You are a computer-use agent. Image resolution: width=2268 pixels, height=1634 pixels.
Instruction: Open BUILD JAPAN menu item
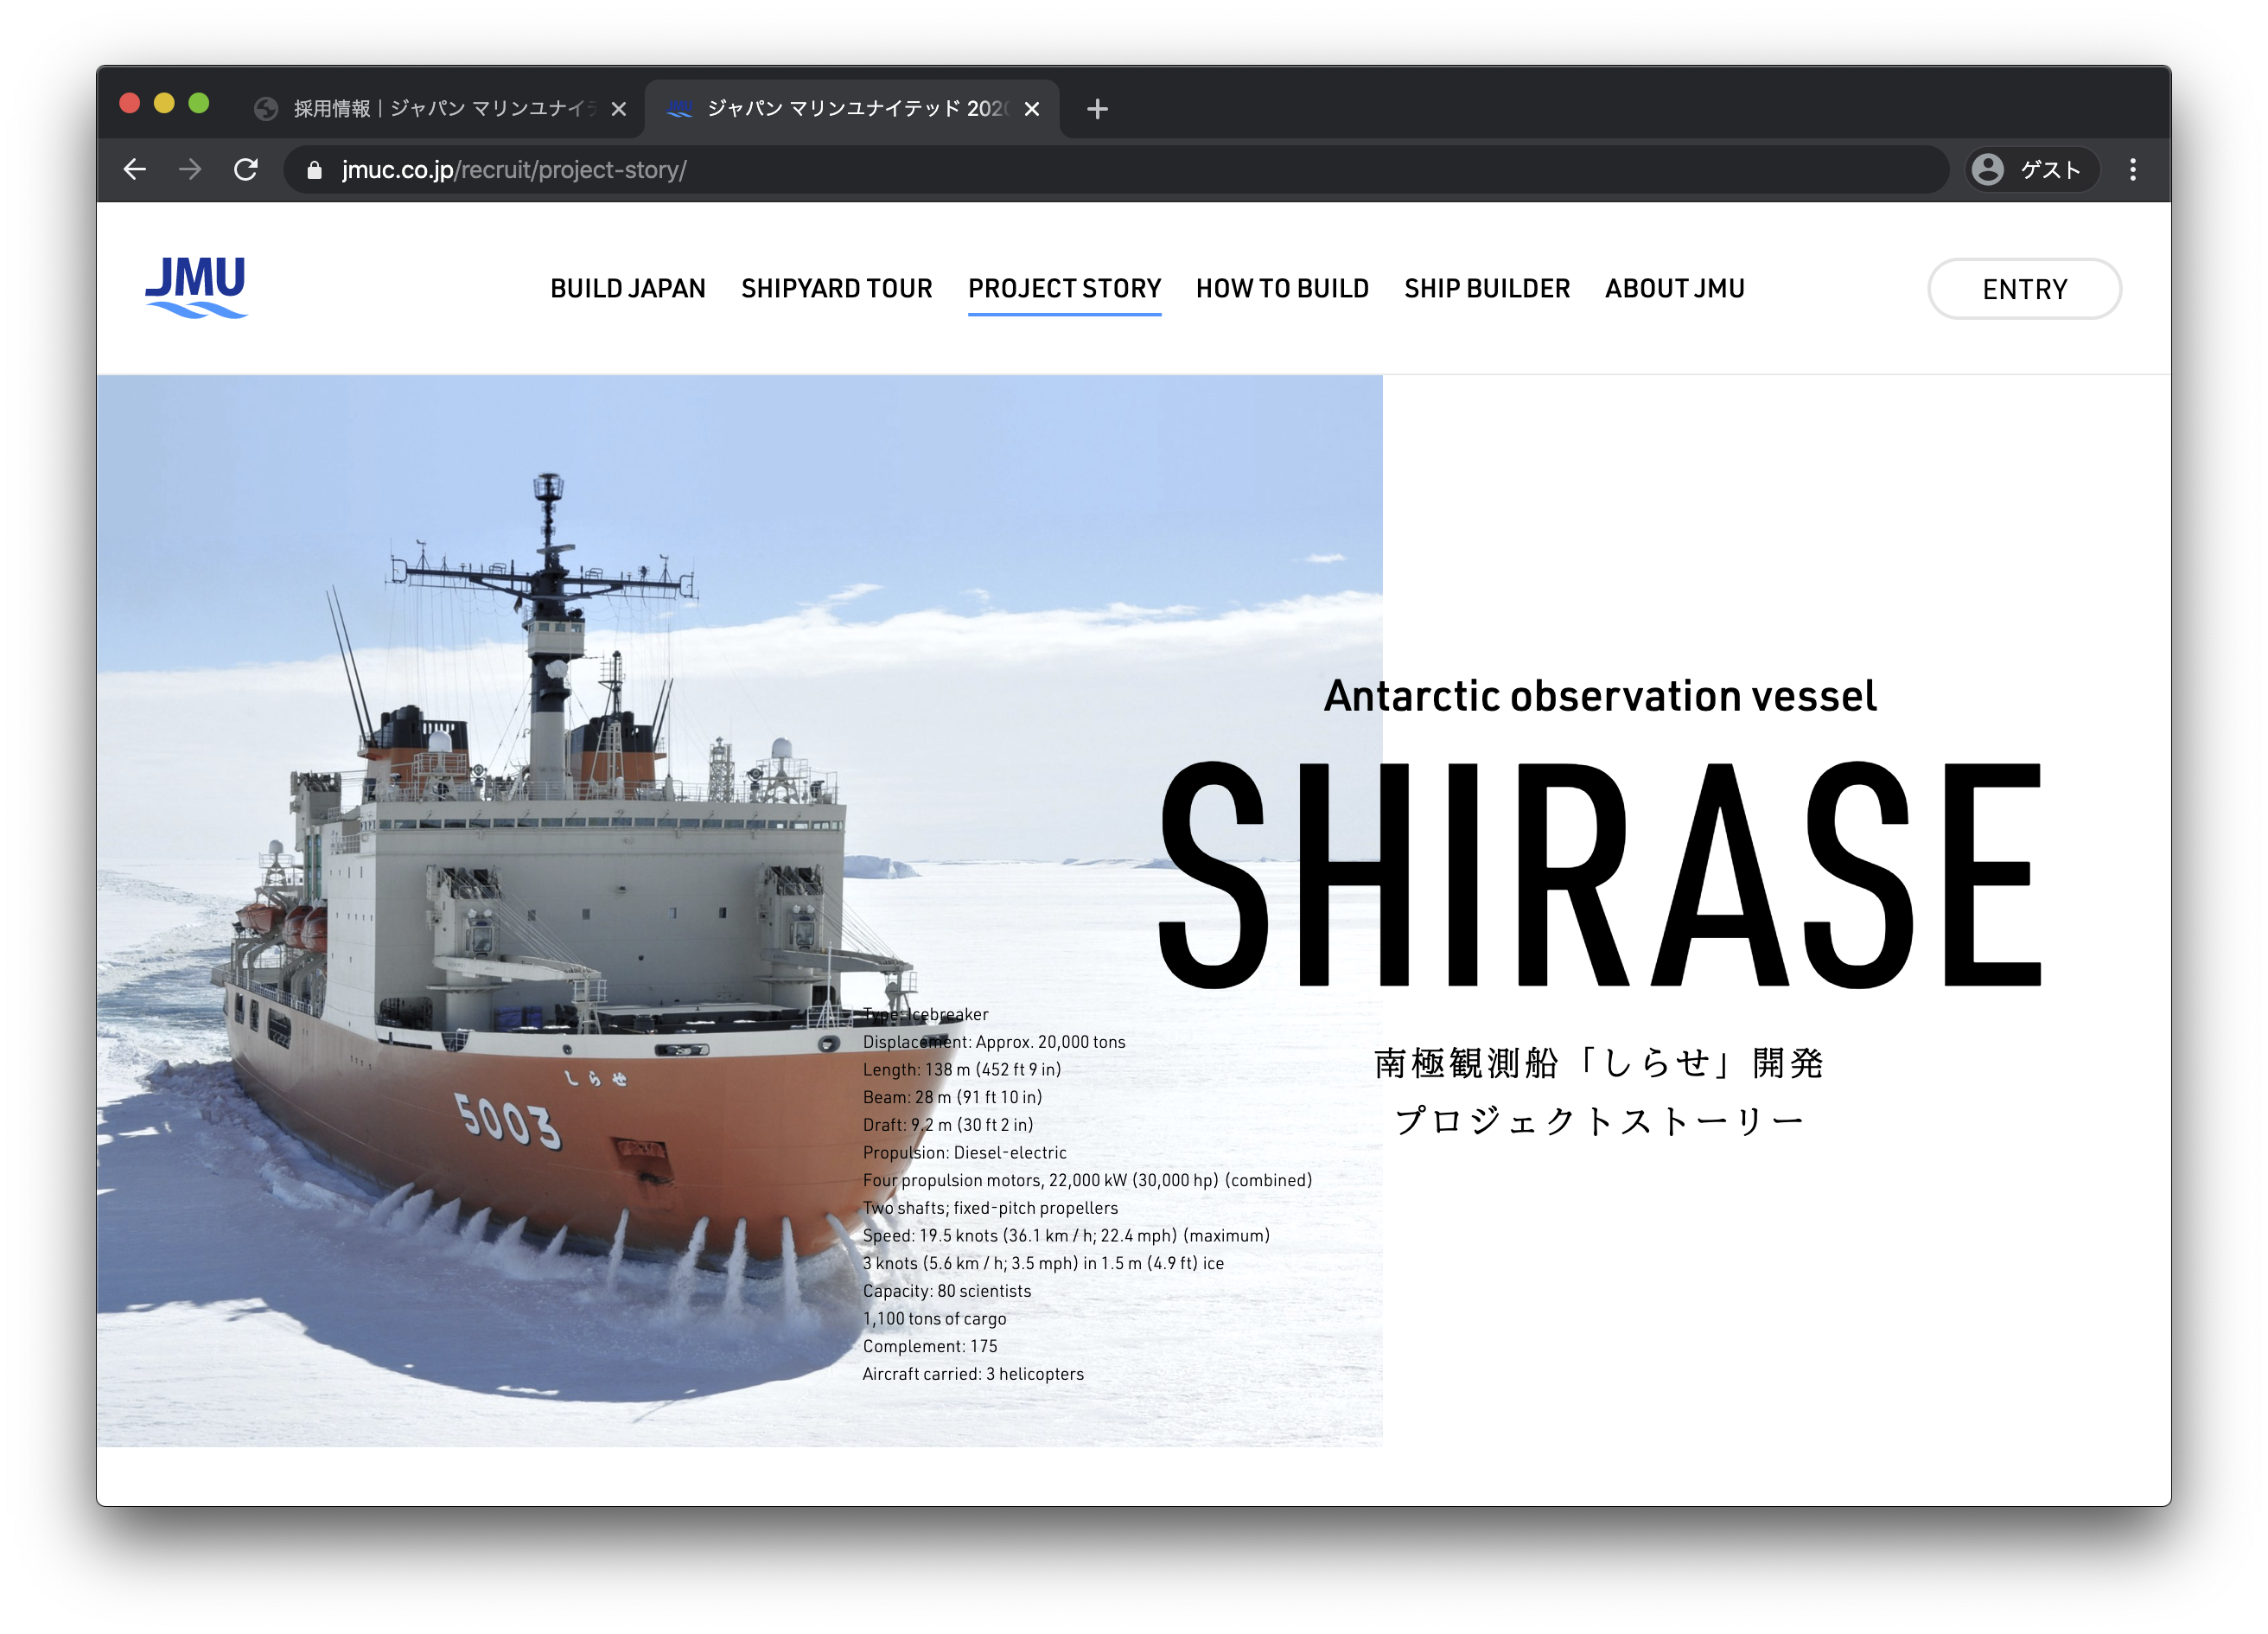pyautogui.click(x=628, y=289)
